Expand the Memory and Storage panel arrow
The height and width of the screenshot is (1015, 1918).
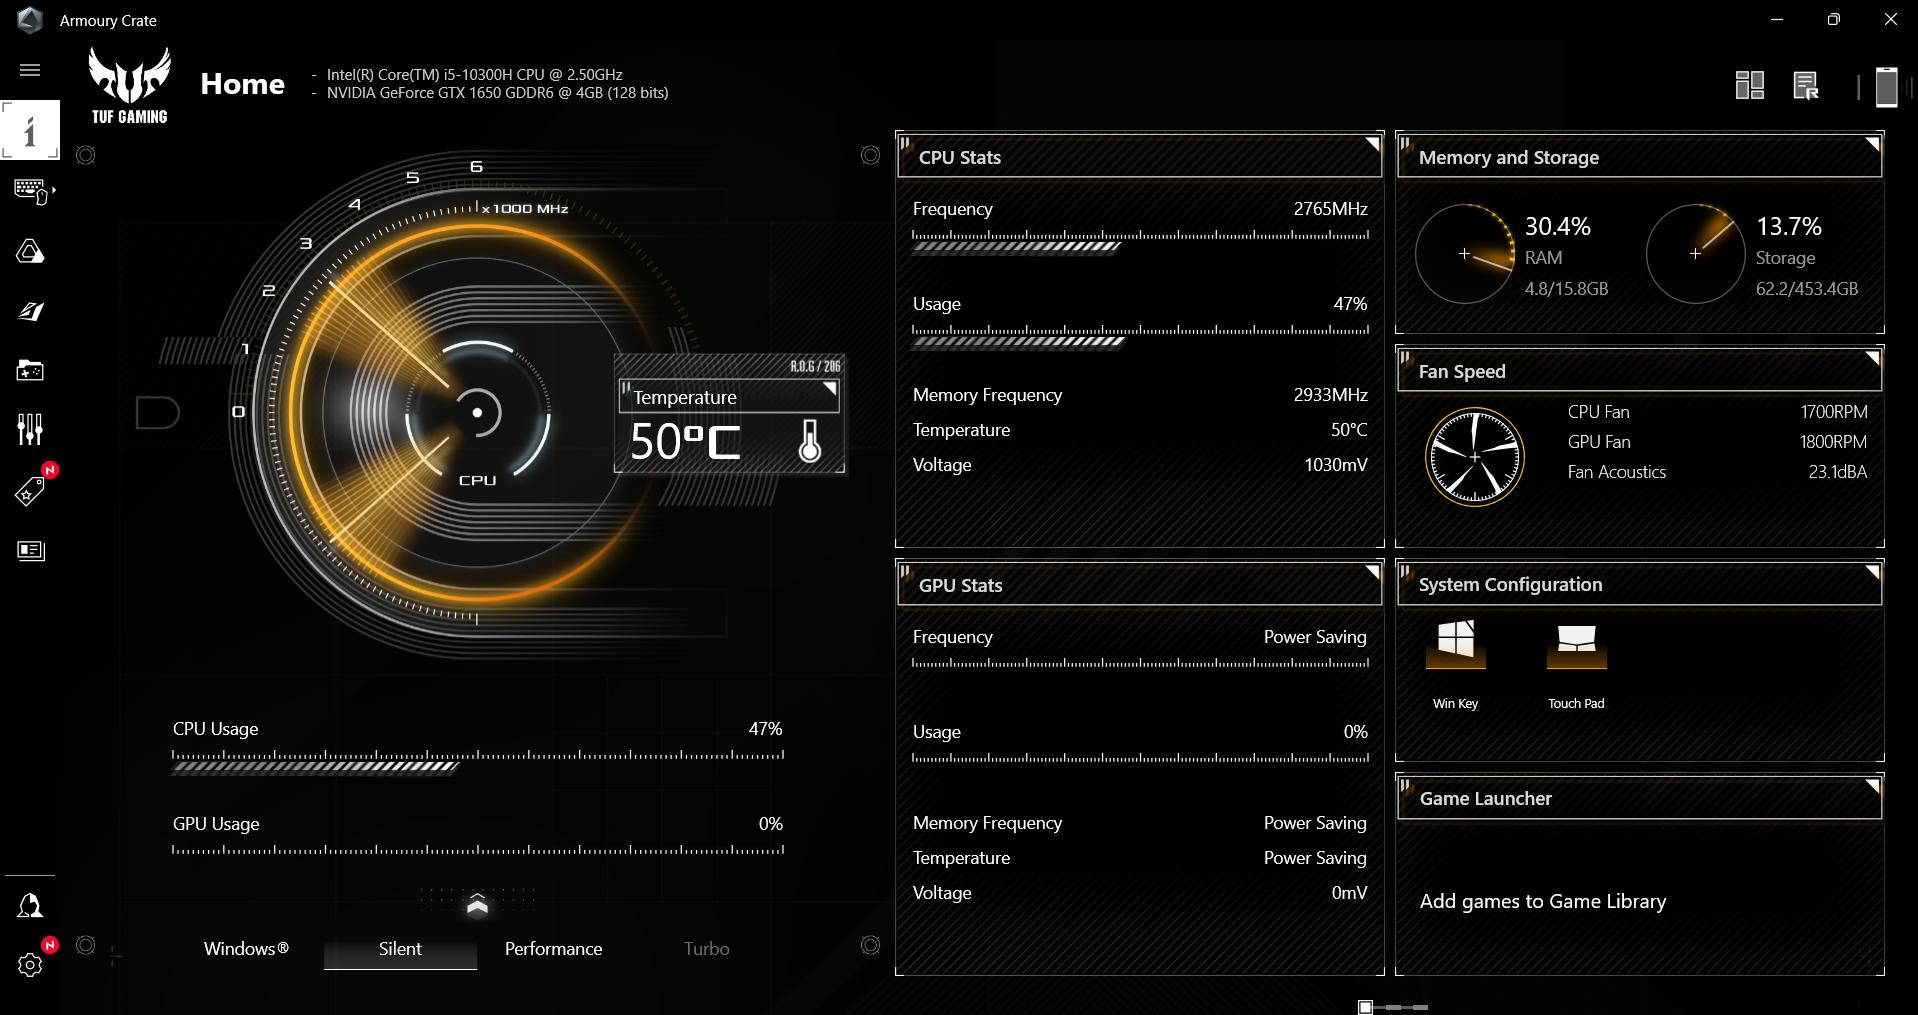1873,144
